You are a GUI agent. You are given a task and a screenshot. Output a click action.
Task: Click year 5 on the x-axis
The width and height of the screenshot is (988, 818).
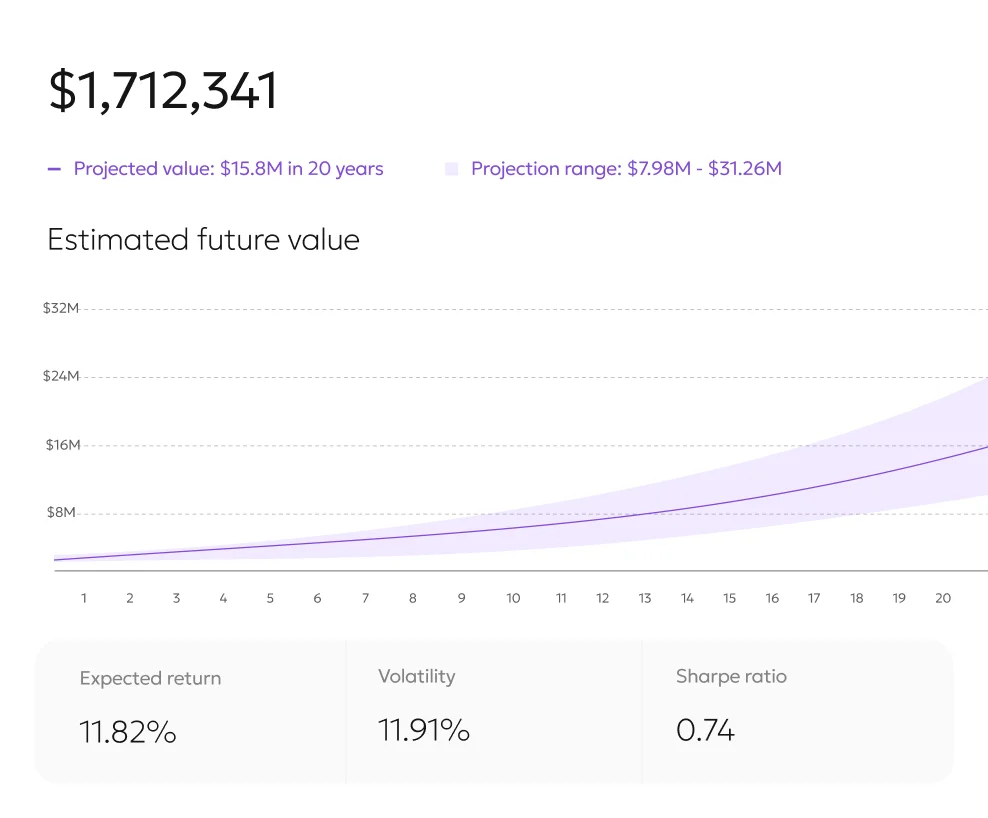(x=270, y=598)
